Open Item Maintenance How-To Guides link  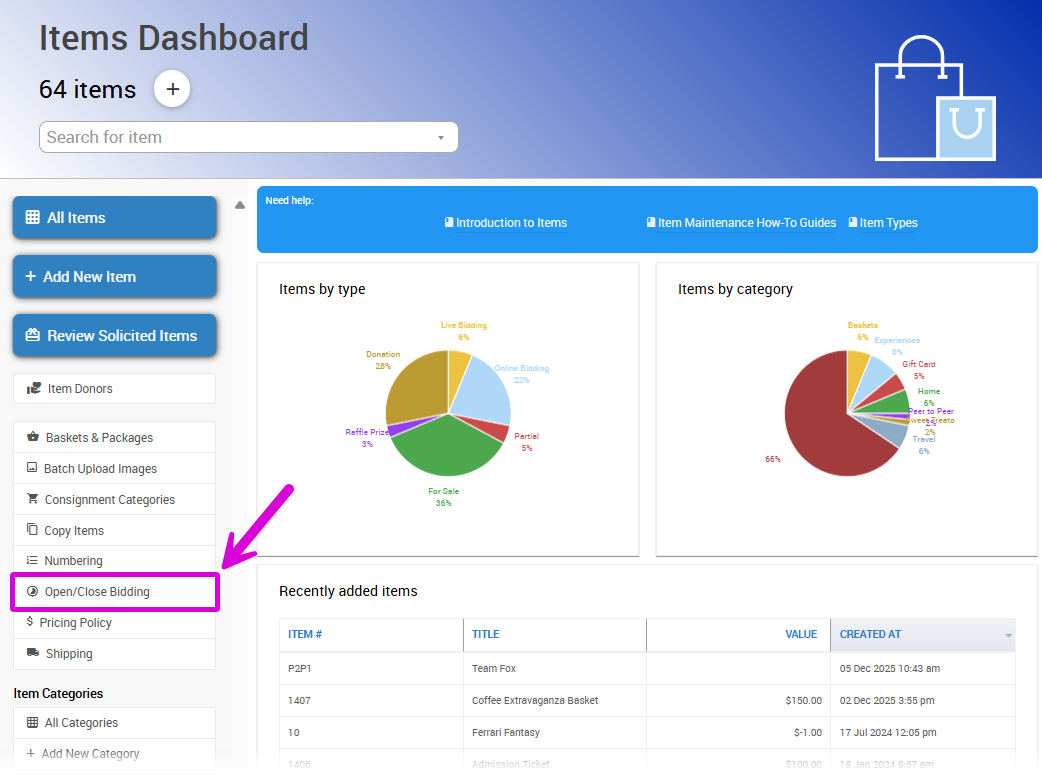746,223
